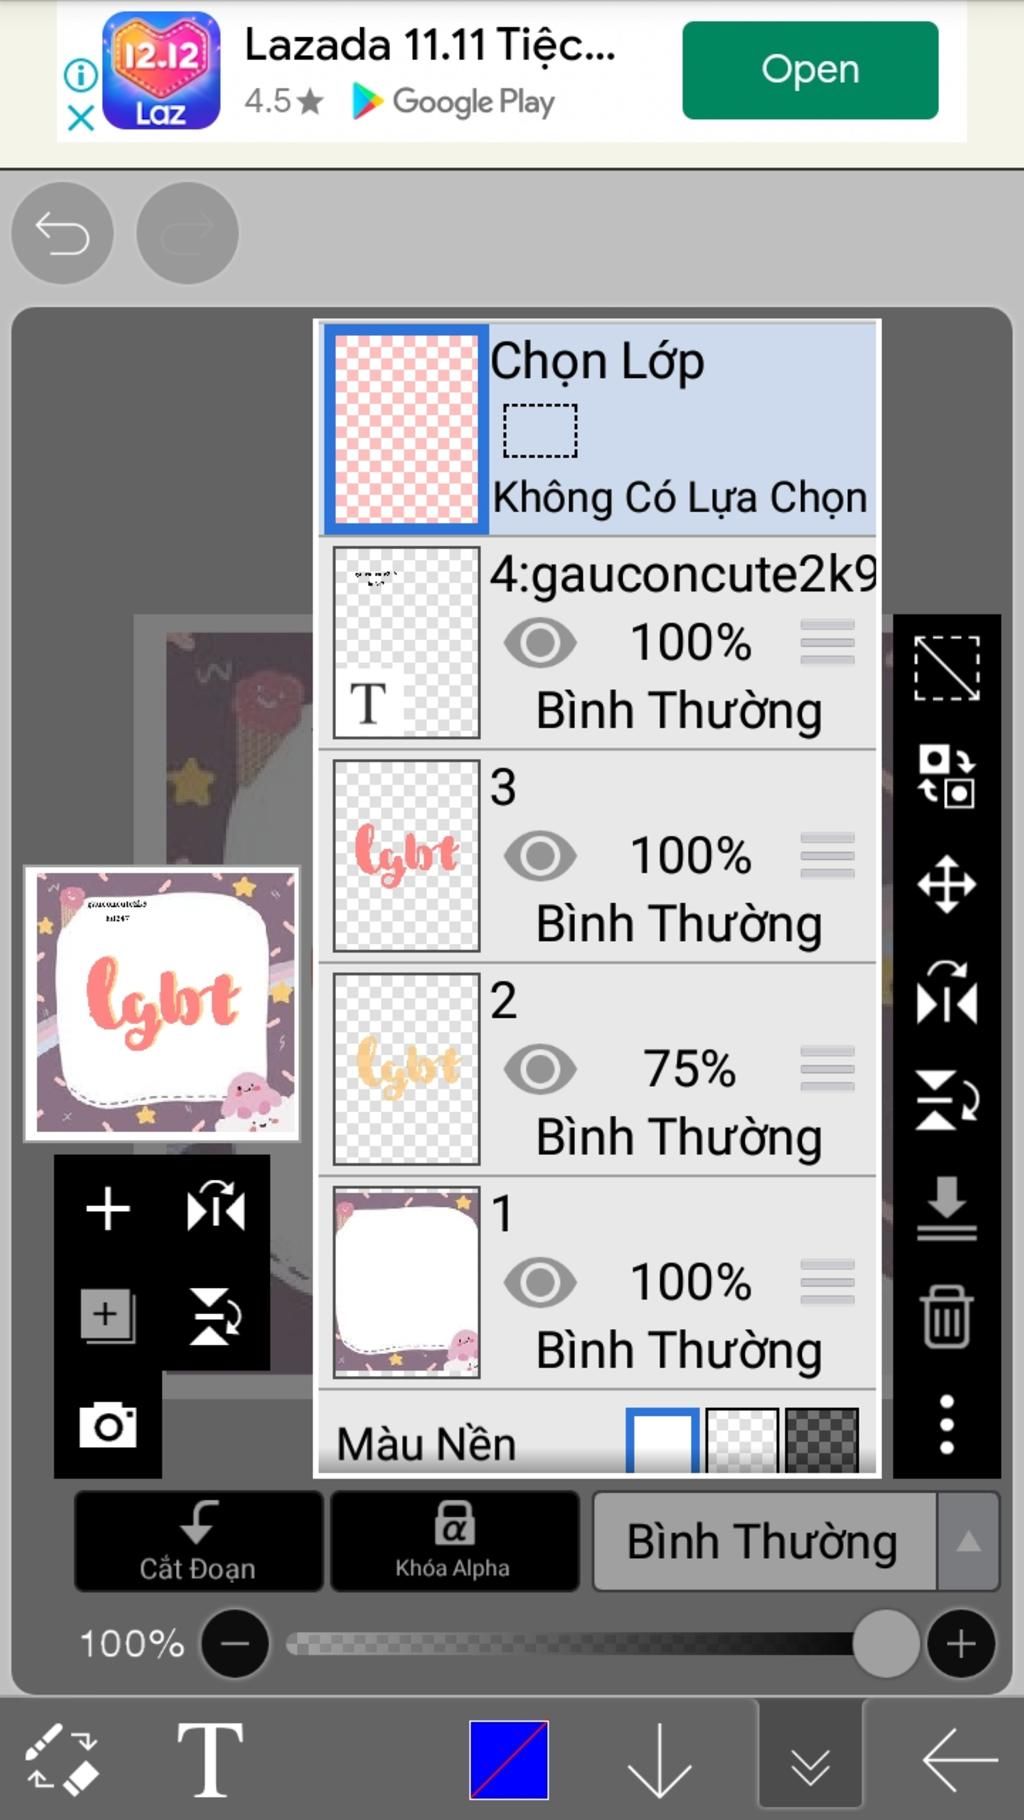This screenshot has height=1820, width=1024.
Task: Open the Lazada ad with Open button
Action: coord(810,70)
